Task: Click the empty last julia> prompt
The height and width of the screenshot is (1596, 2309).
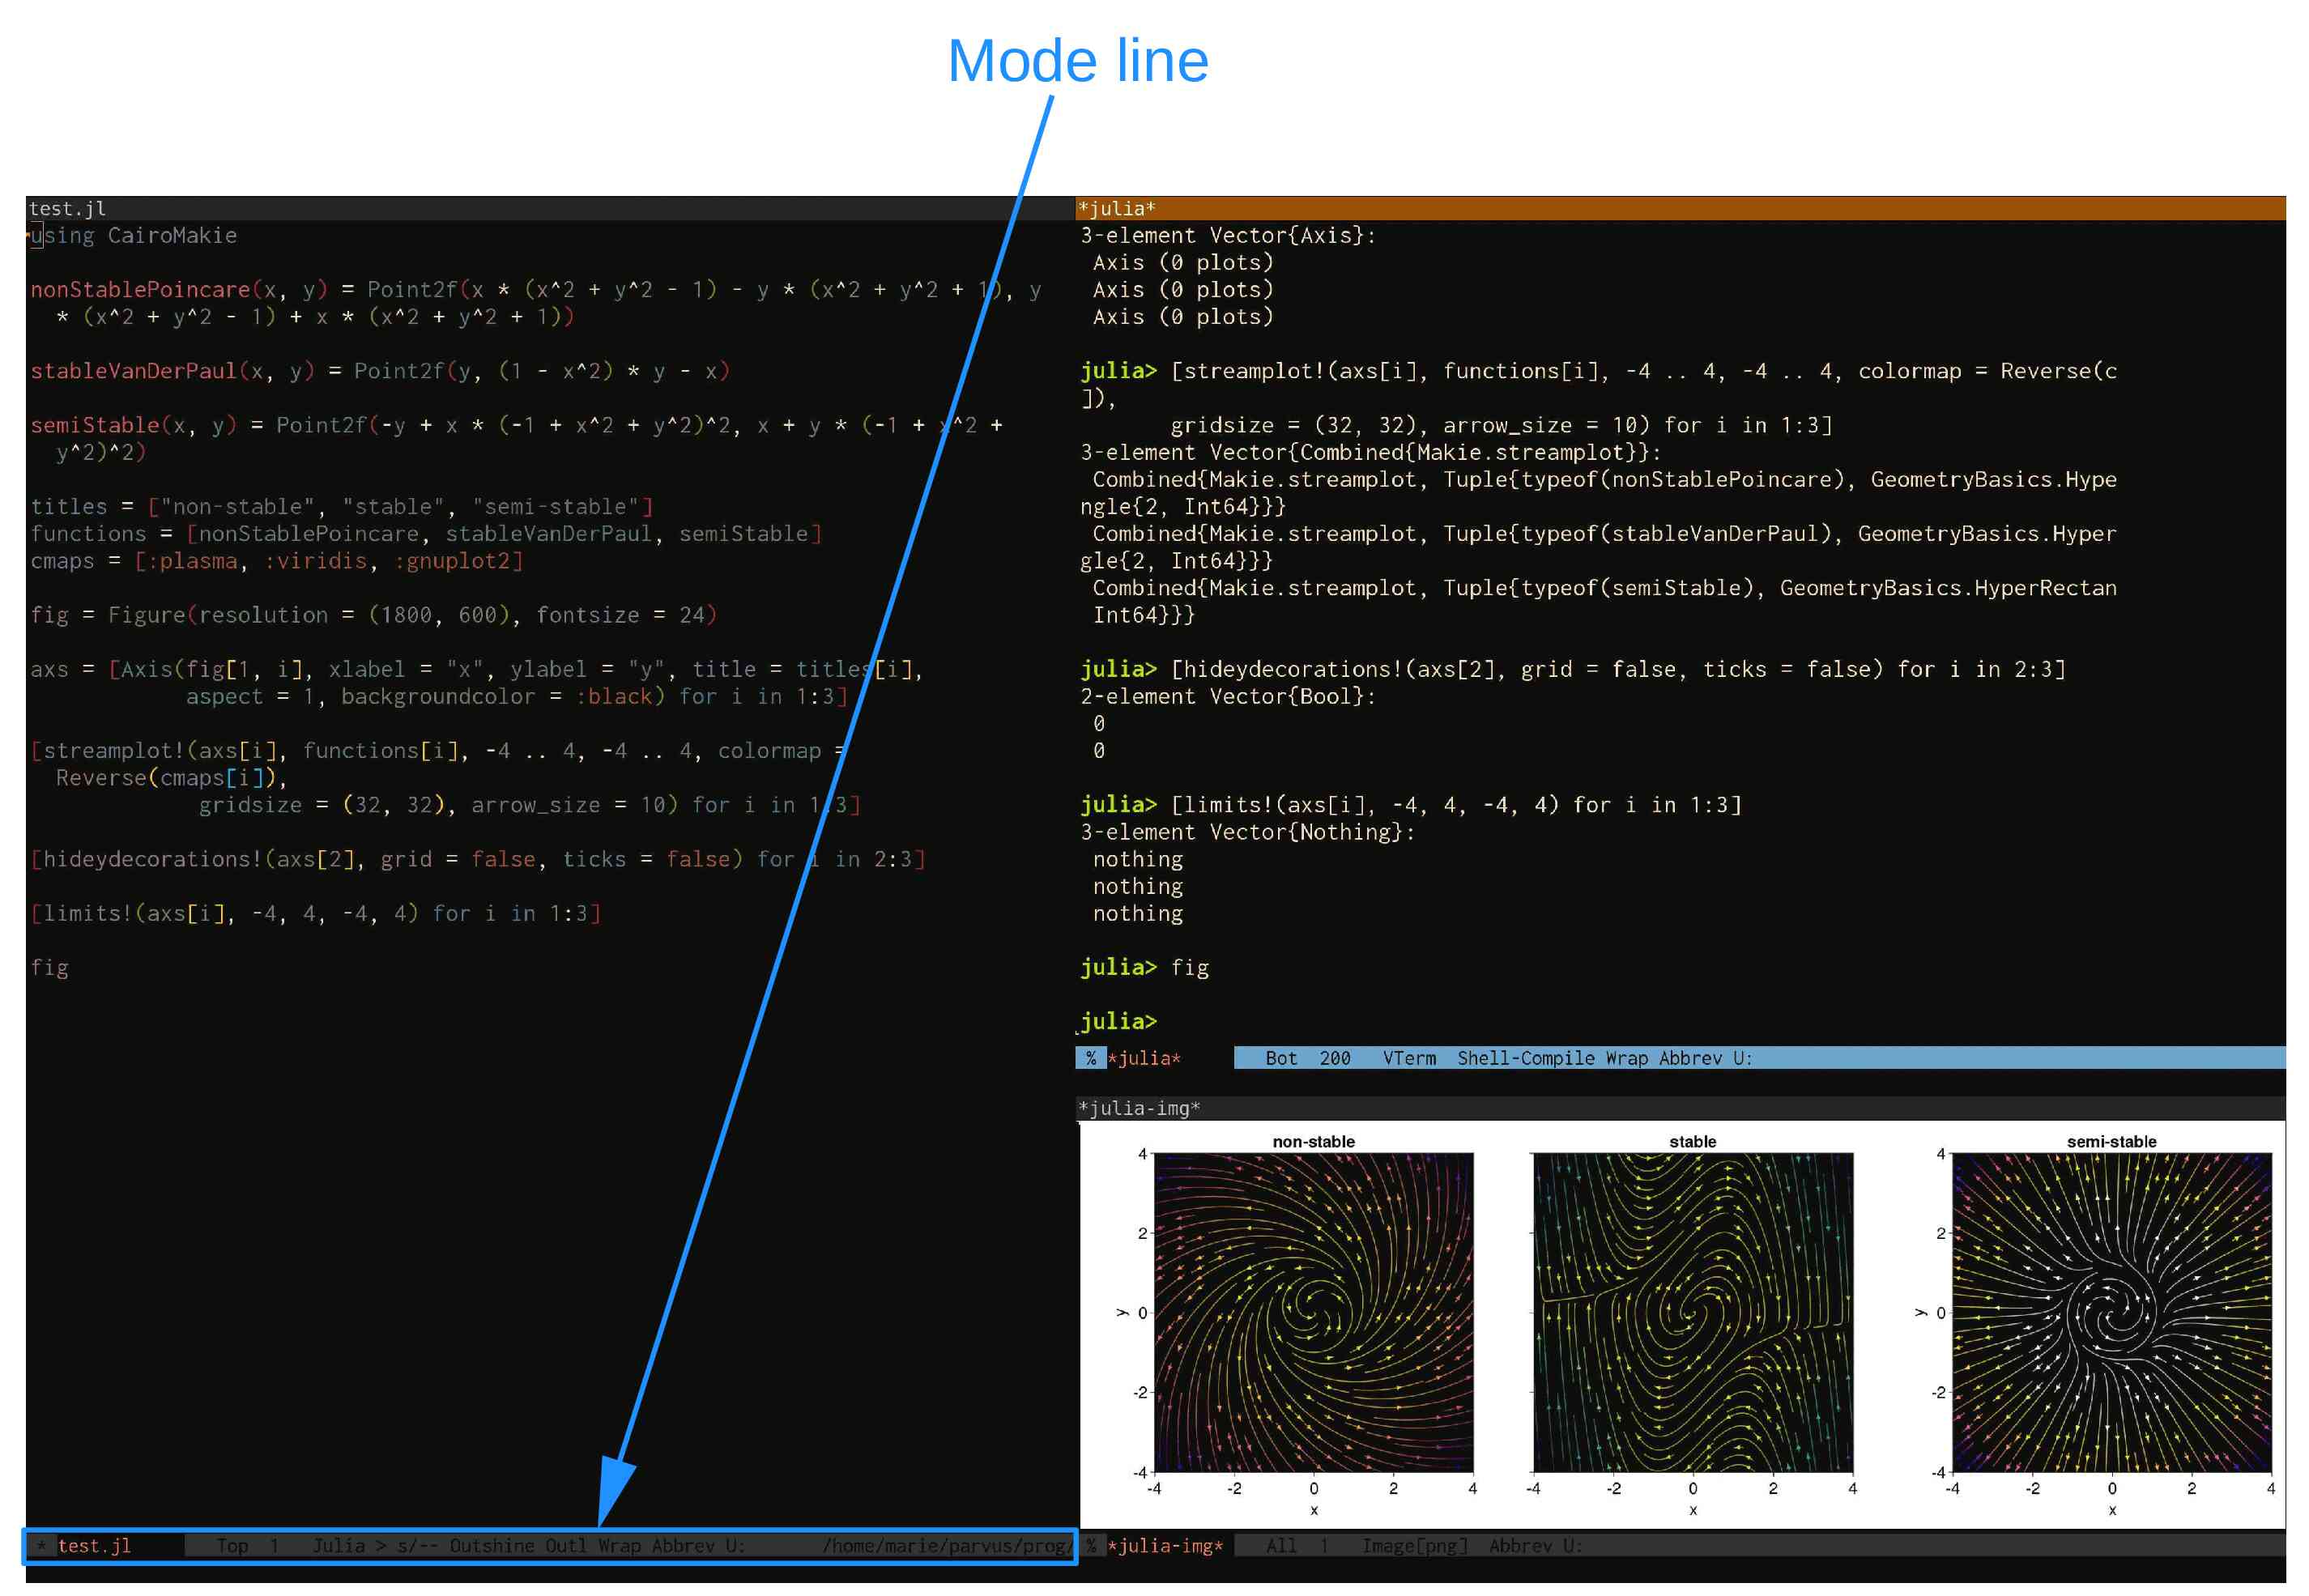Action: point(1118,1022)
